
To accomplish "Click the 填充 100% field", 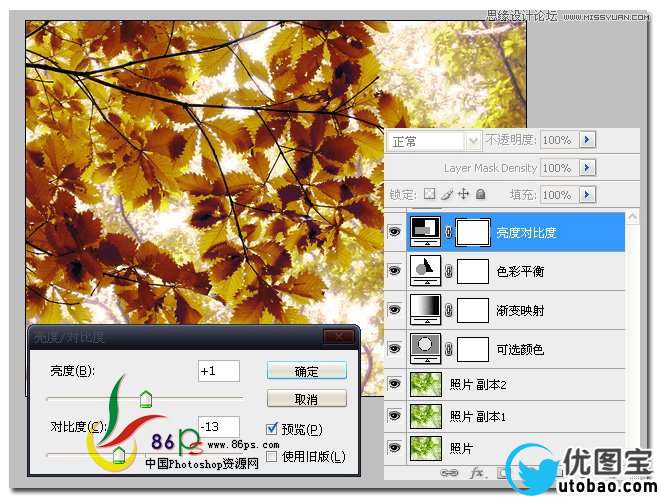I will [x=559, y=194].
